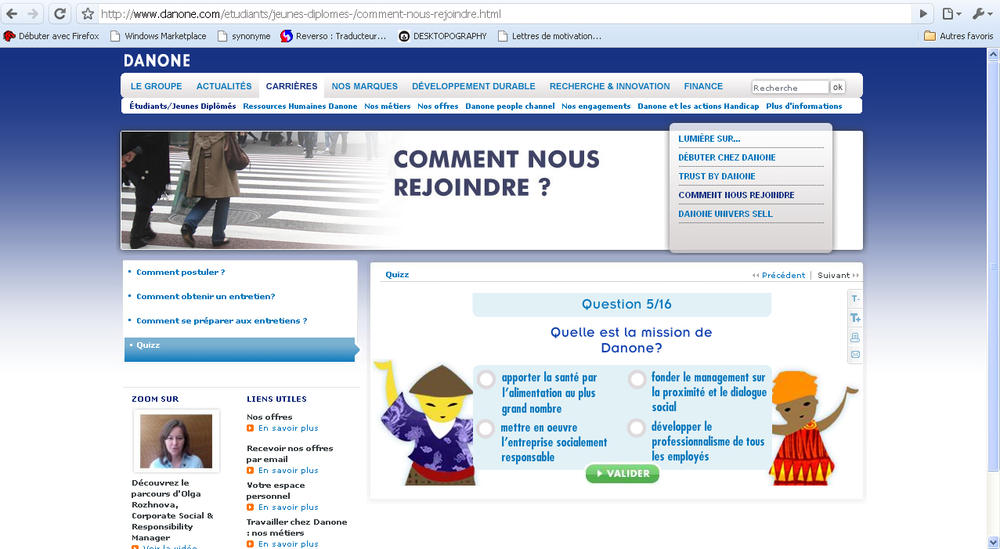Open DANONE UNIVERS SELL

[x=725, y=214]
